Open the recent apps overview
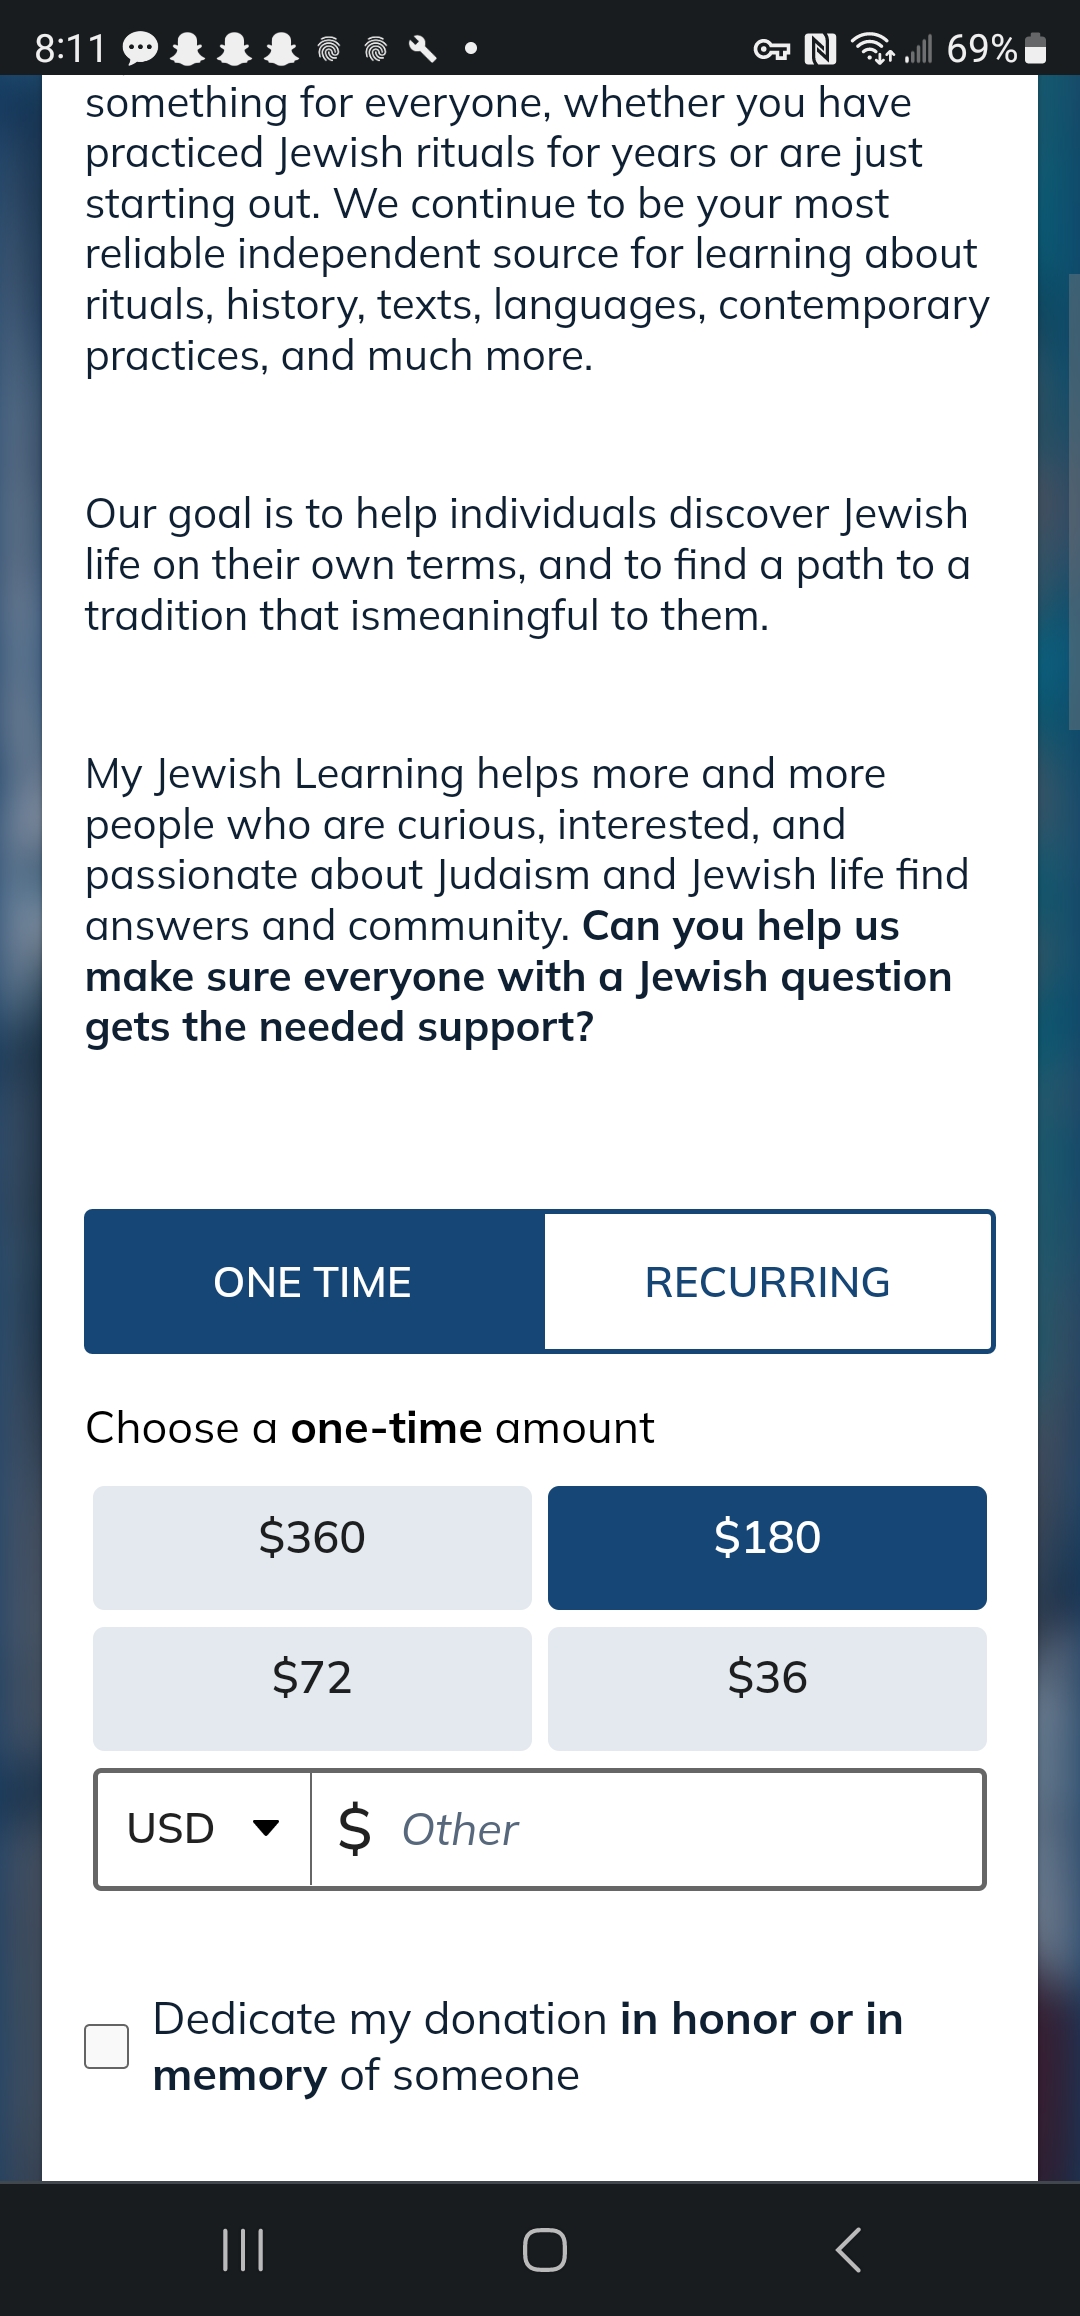1080x2316 pixels. click(x=243, y=2250)
